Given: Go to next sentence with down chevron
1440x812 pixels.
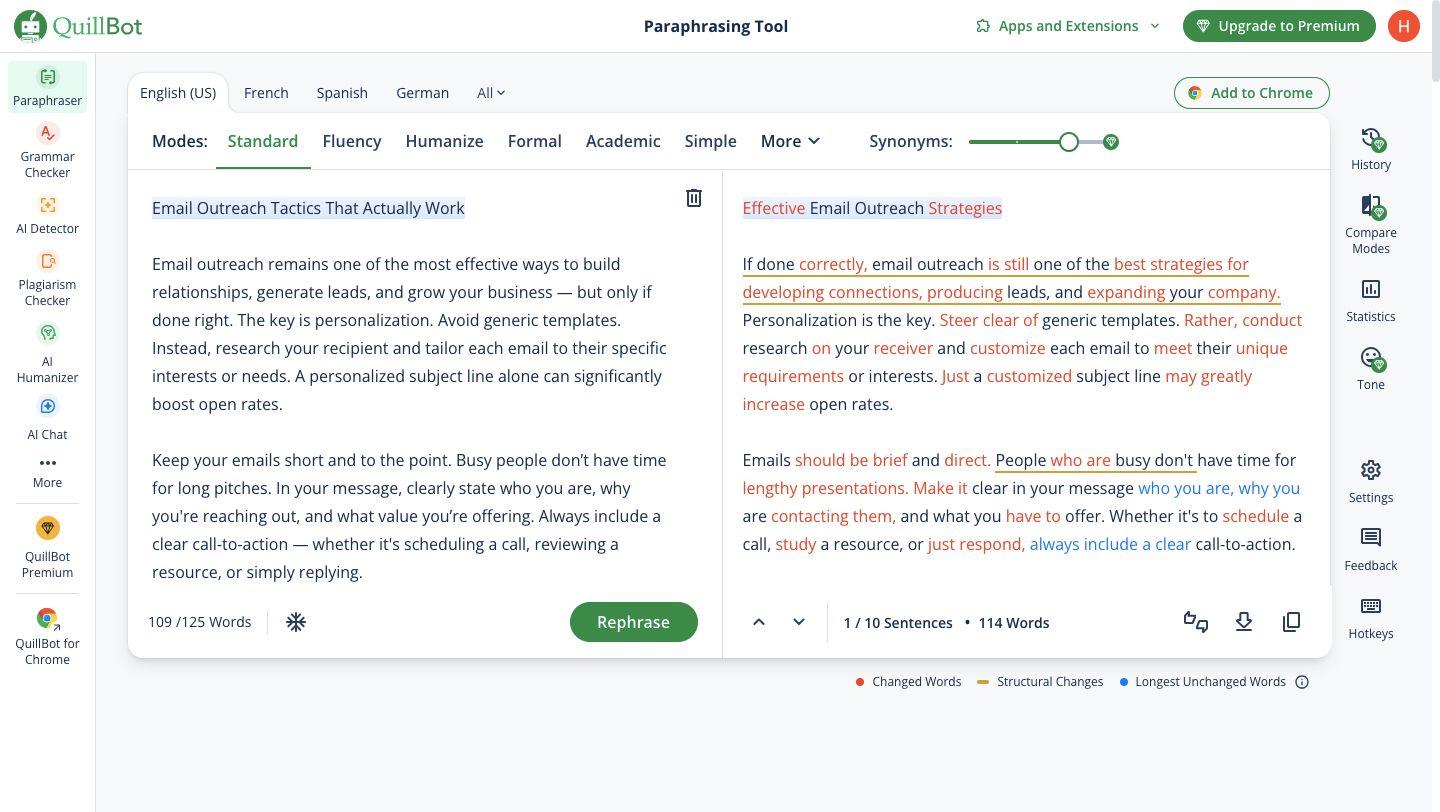Looking at the screenshot, I should tap(798, 622).
